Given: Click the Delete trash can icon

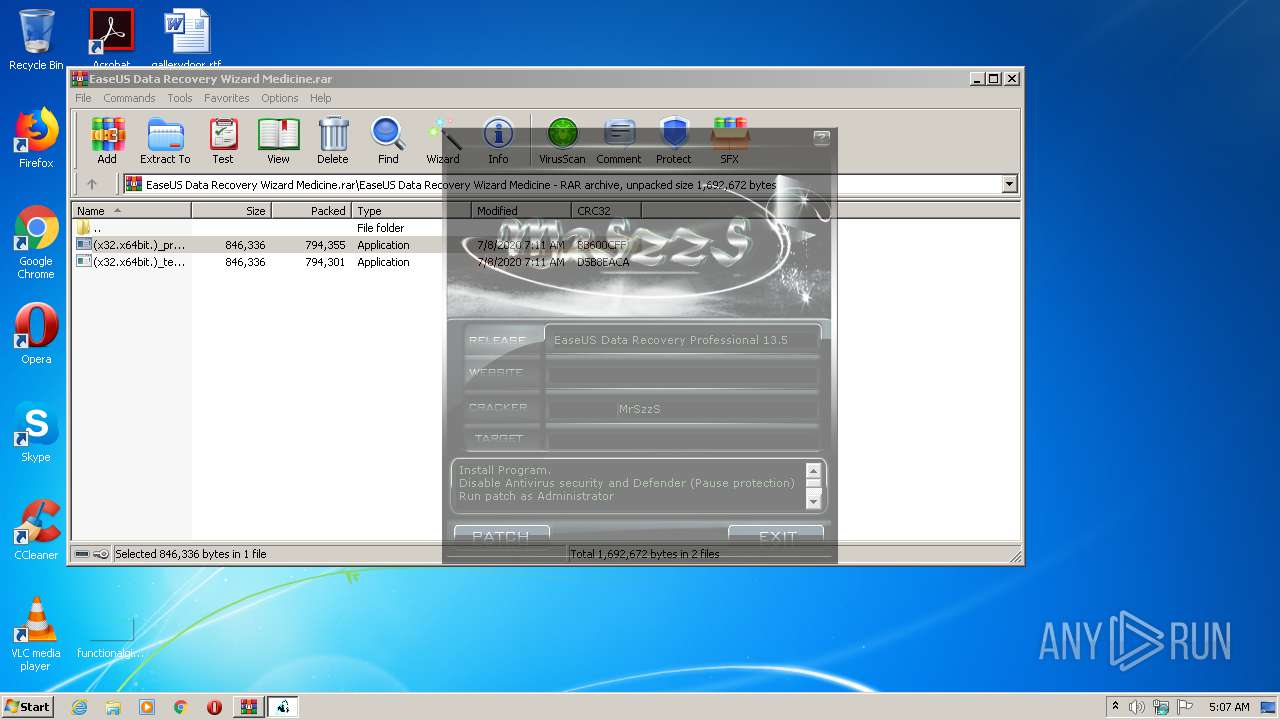Looking at the screenshot, I should coord(333,140).
